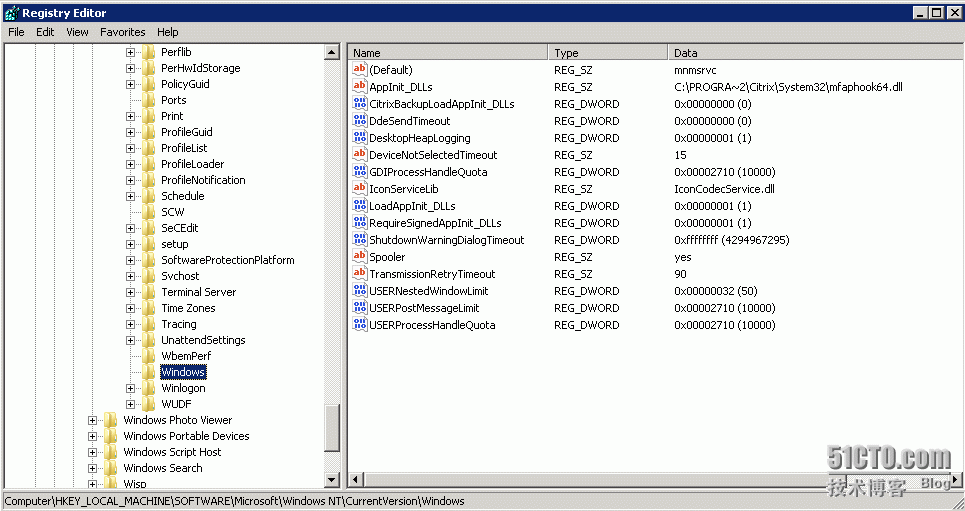Viewport: 965px width, 511px height.
Task: Expand the Perflib key
Action: click(x=130, y=52)
